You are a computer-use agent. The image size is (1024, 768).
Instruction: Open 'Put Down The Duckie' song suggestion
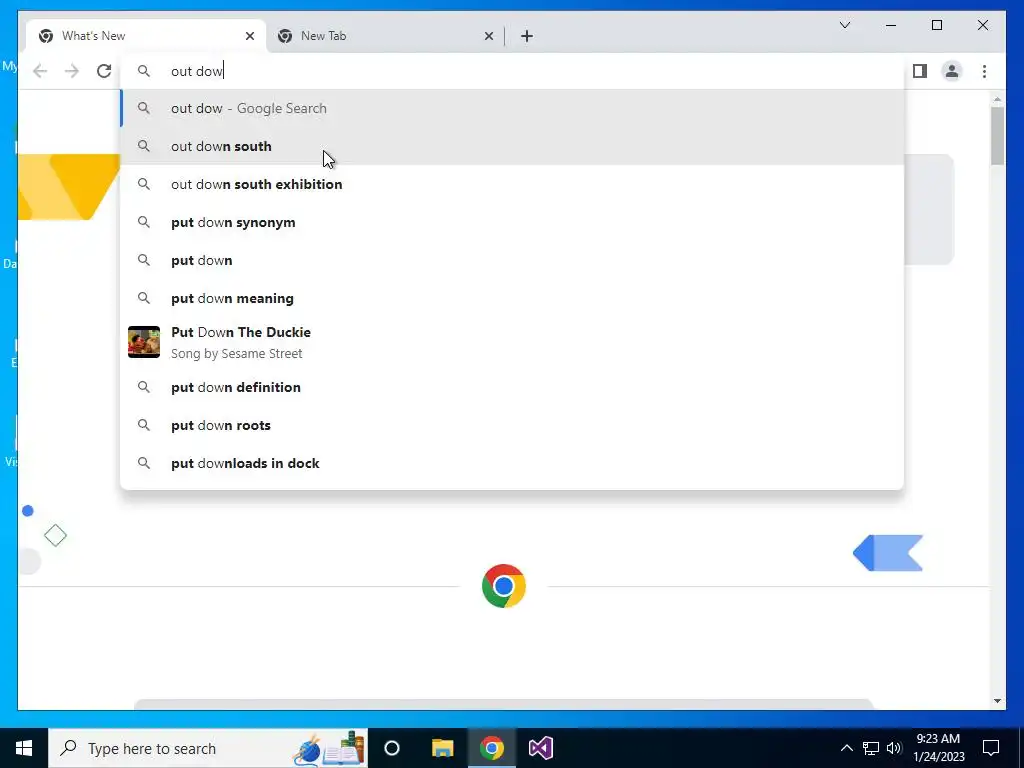click(x=513, y=342)
